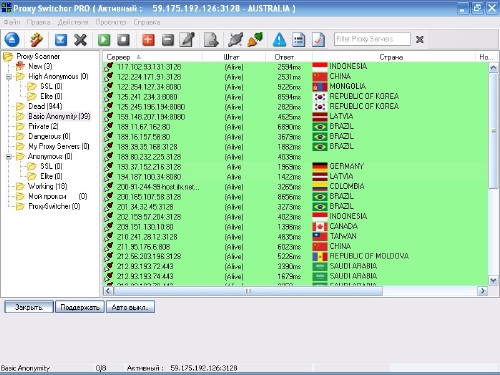The width and height of the screenshot is (500, 375).
Task: Select proxy row 209.151.130.10:80
Action: pos(295,227)
